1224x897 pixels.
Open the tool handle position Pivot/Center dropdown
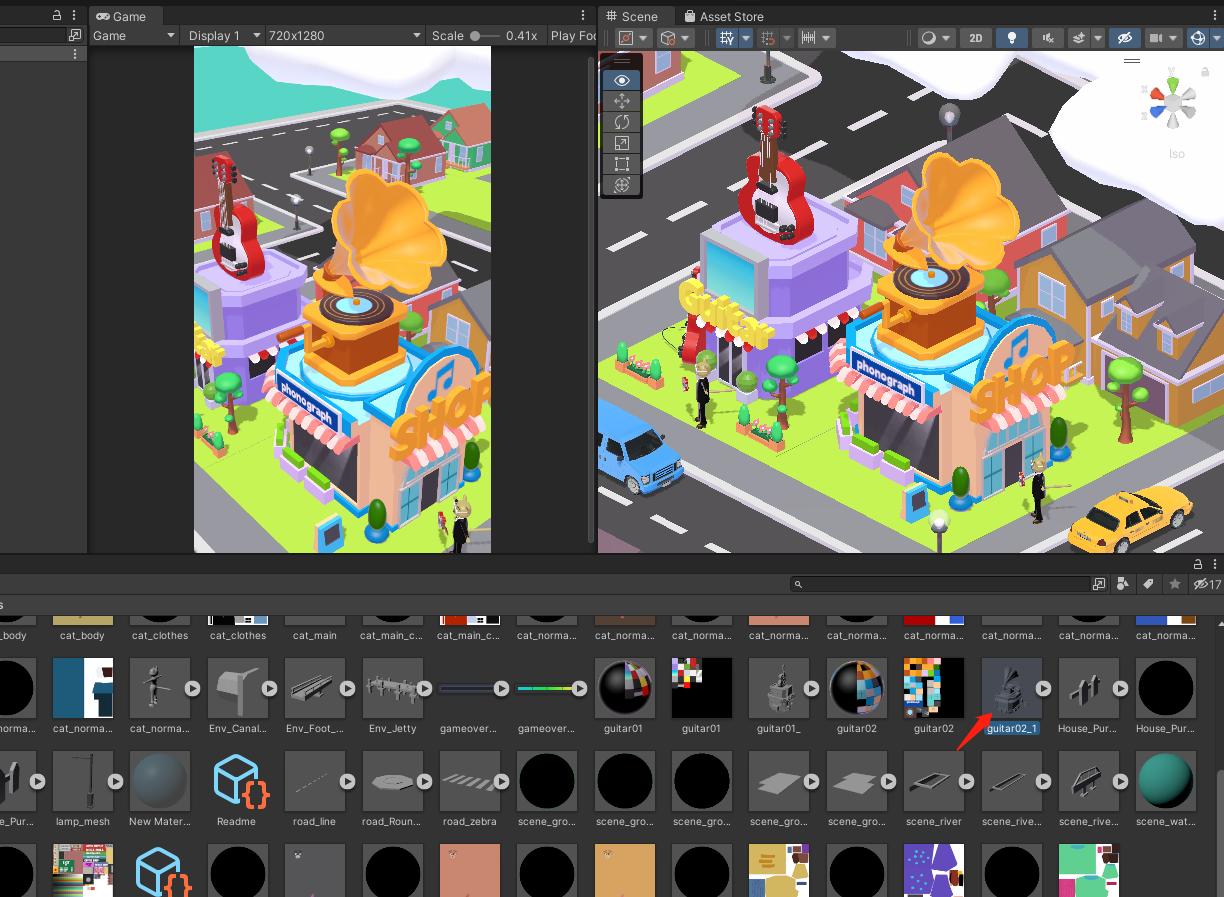(634, 38)
